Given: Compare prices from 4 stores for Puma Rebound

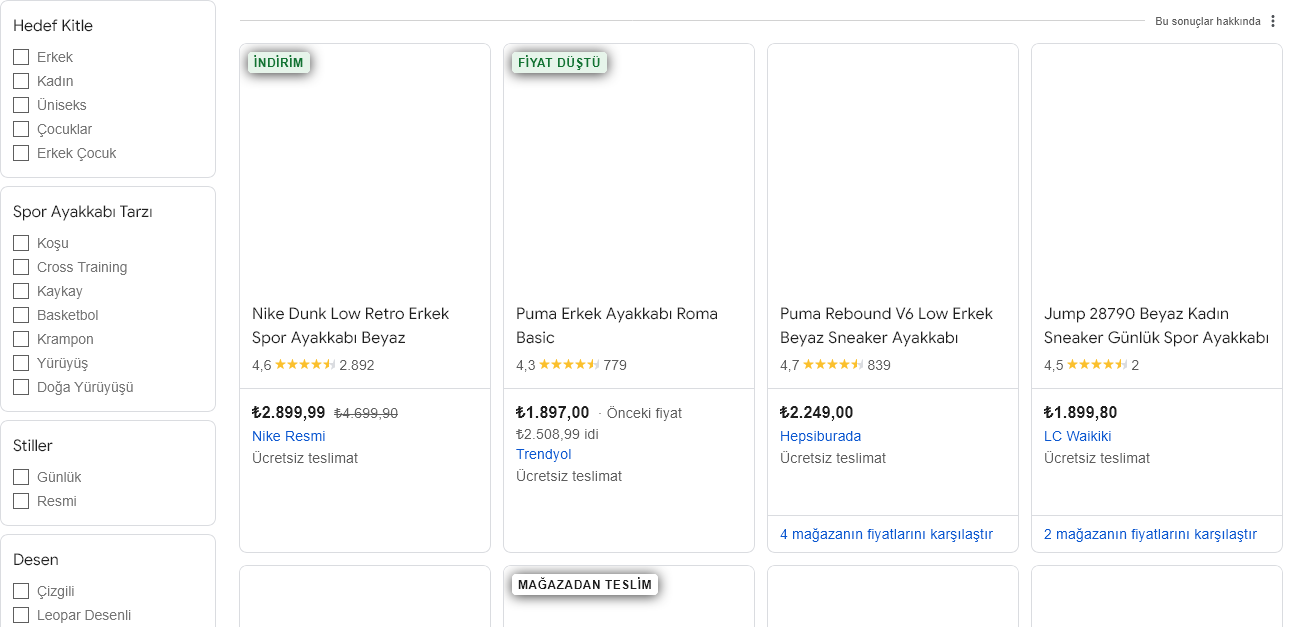Looking at the screenshot, I should 886,534.
